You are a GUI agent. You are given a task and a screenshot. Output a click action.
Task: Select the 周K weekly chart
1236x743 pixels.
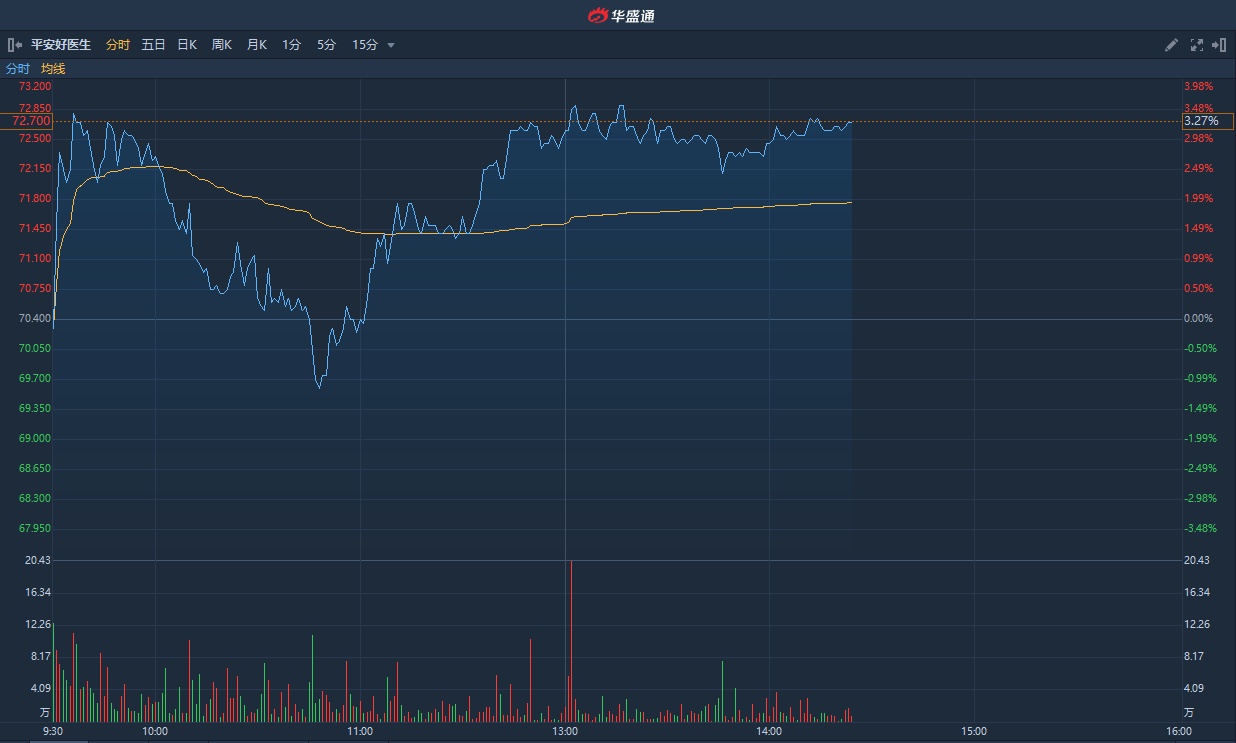point(221,45)
